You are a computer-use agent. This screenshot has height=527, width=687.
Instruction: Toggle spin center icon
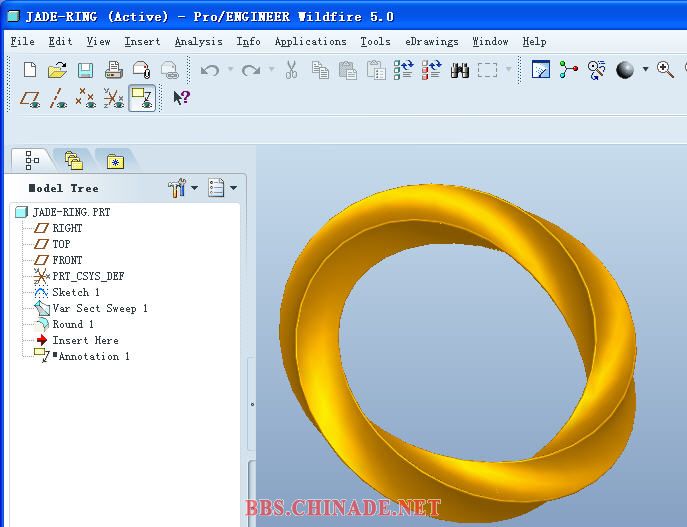tap(569, 70)
